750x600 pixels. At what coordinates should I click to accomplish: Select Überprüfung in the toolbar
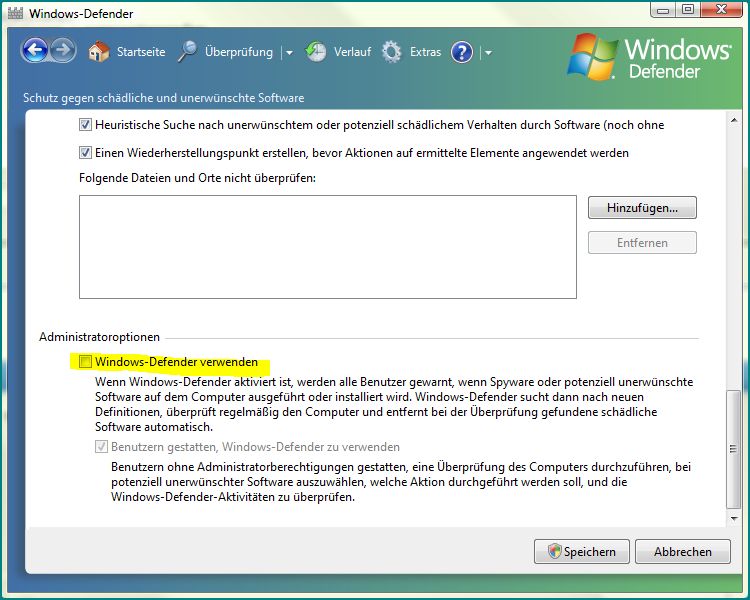tap(239, 52)
